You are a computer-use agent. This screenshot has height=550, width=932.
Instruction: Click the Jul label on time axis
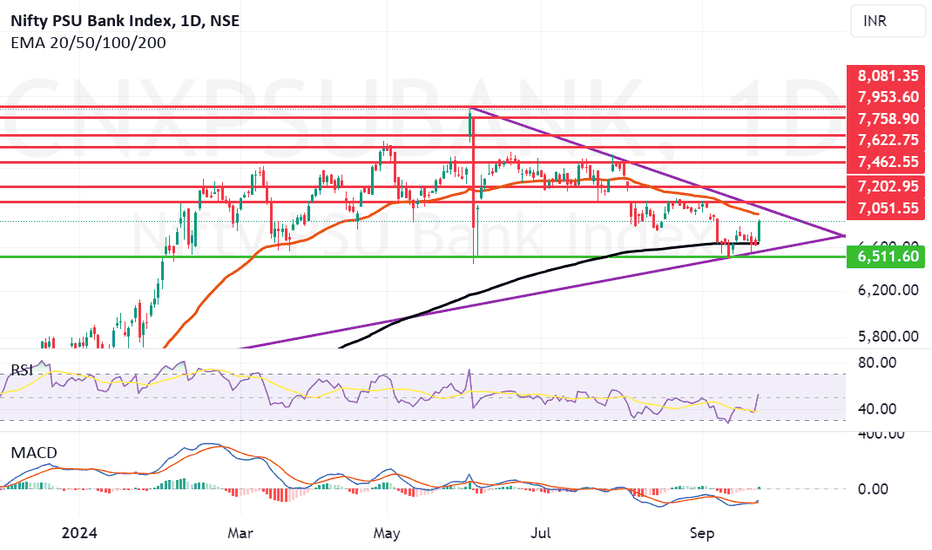(540, 533)
